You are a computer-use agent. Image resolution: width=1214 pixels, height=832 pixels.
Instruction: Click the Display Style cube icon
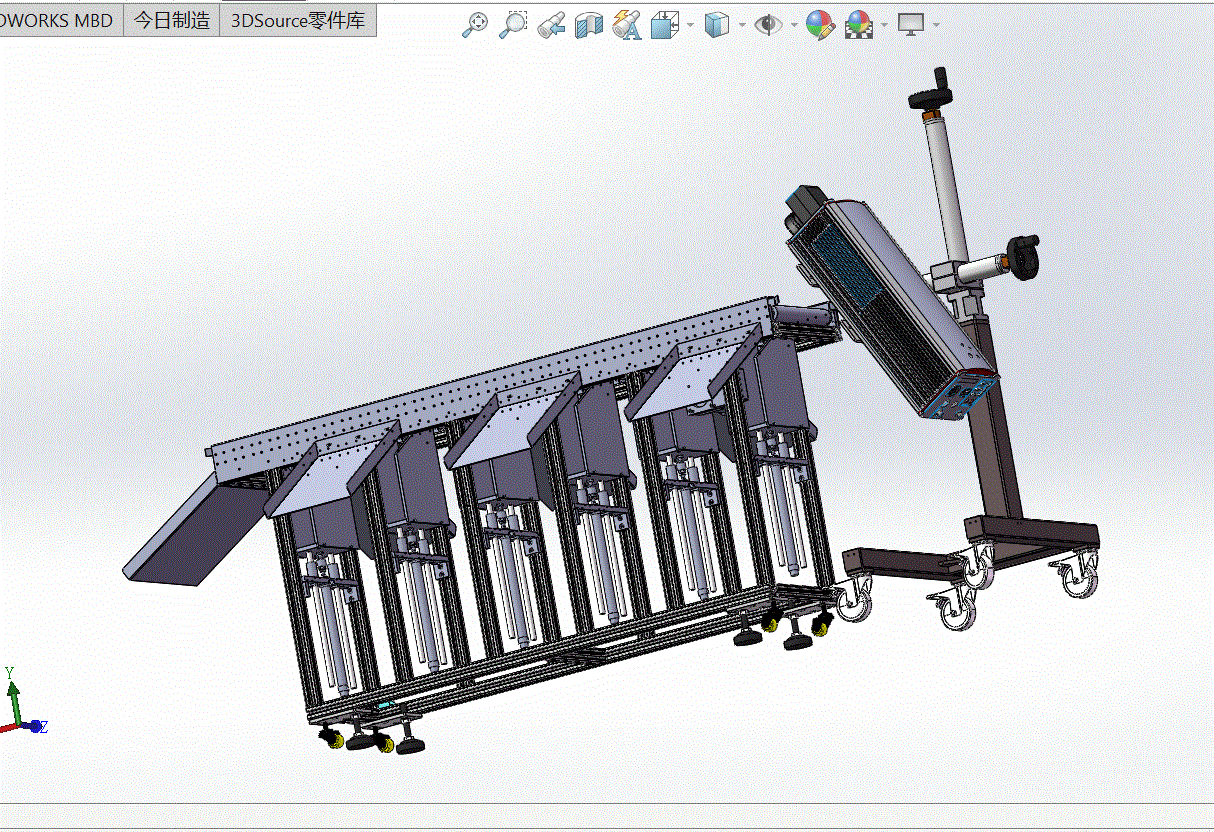[x=717, y=24]
